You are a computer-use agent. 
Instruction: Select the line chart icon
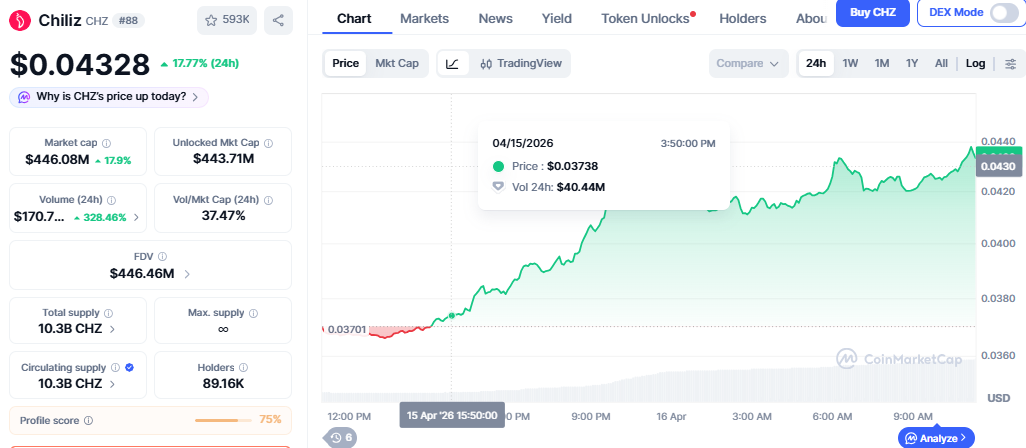point(453,63)
